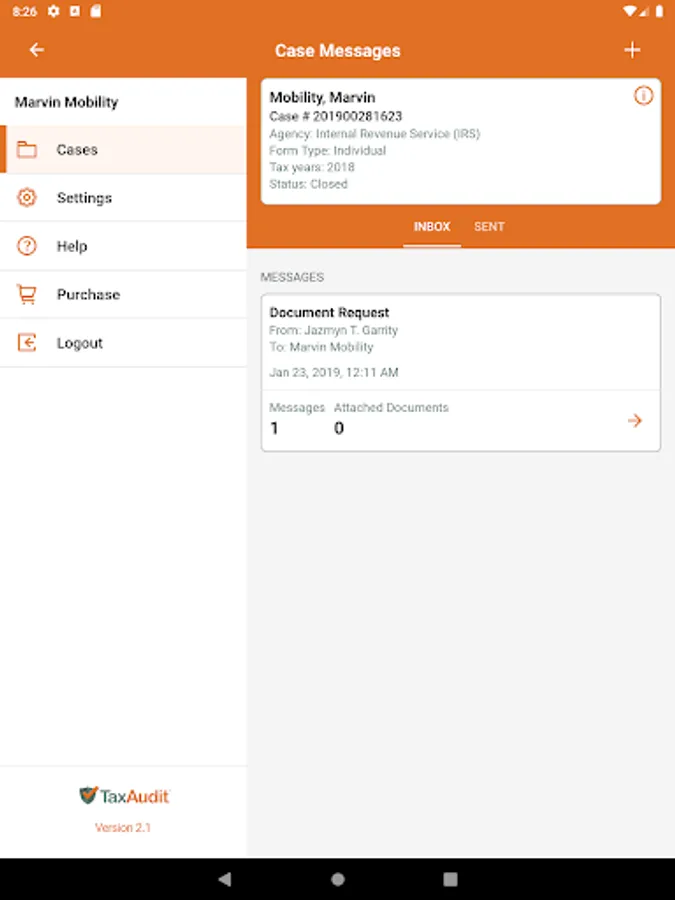Switch to the SENT tab
Viewport: 675px width, 900px height.
click(x=489, y=227)
